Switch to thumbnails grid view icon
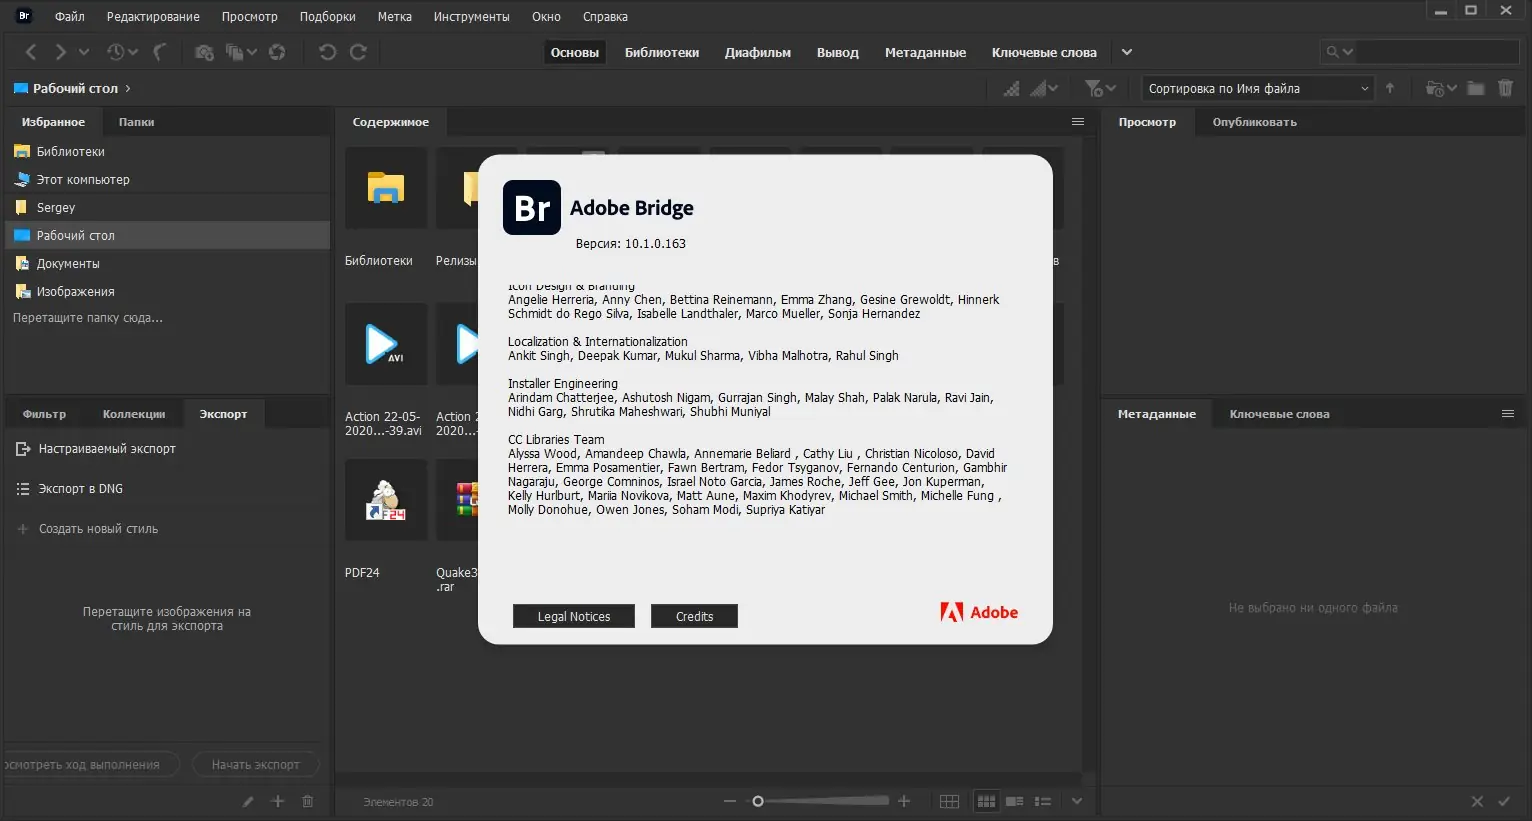Image resolution: width=1532 pixels, height=821 pixels. [986, 801]
